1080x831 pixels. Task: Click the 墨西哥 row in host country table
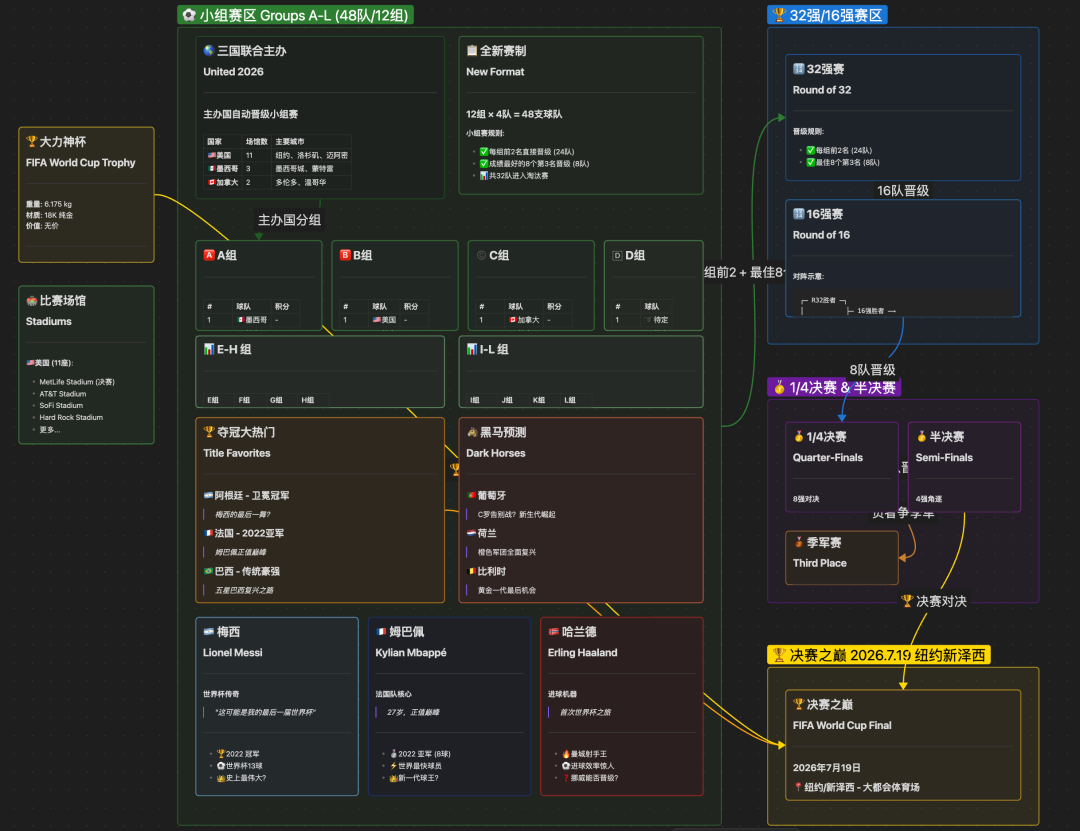click(x=278, y=168)
